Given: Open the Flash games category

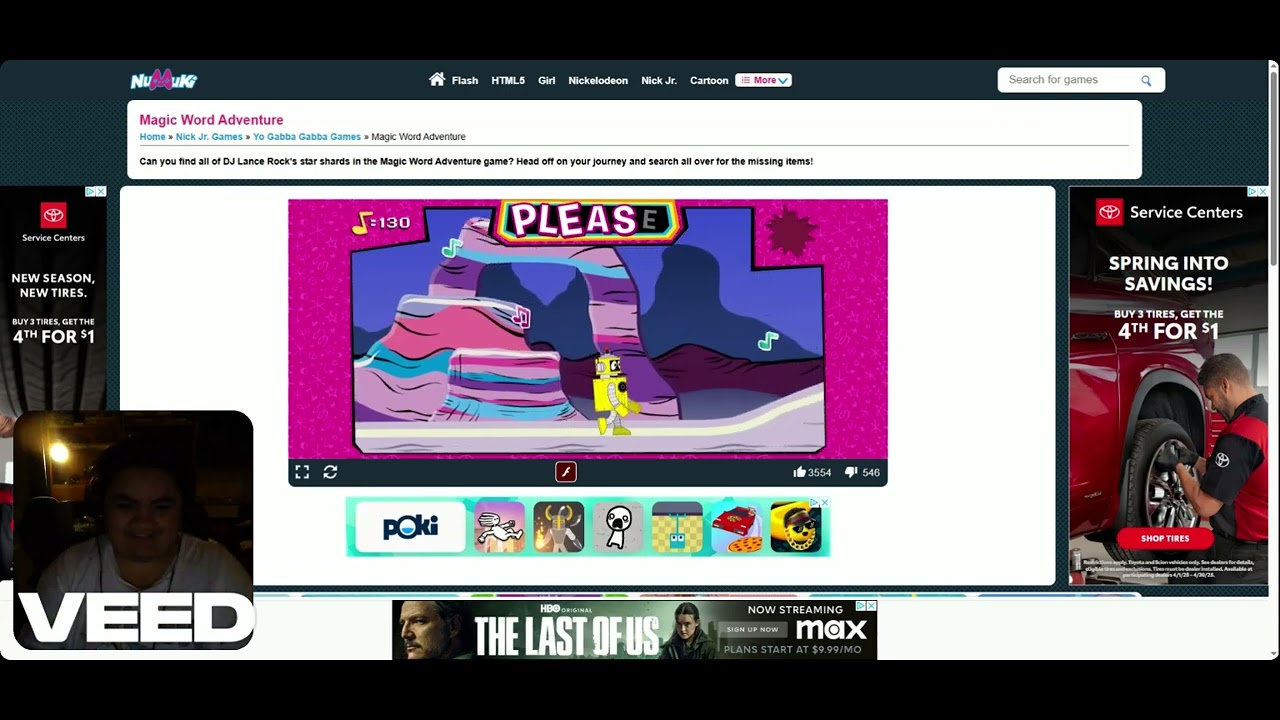Looking at the screenshot, I should coord(465,80).
